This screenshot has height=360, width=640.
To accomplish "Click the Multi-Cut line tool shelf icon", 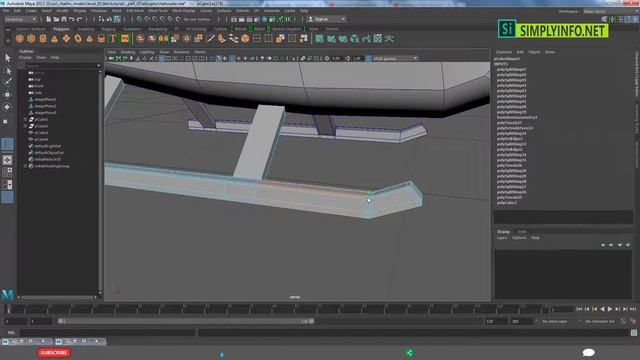I will [x=210, y=39].
